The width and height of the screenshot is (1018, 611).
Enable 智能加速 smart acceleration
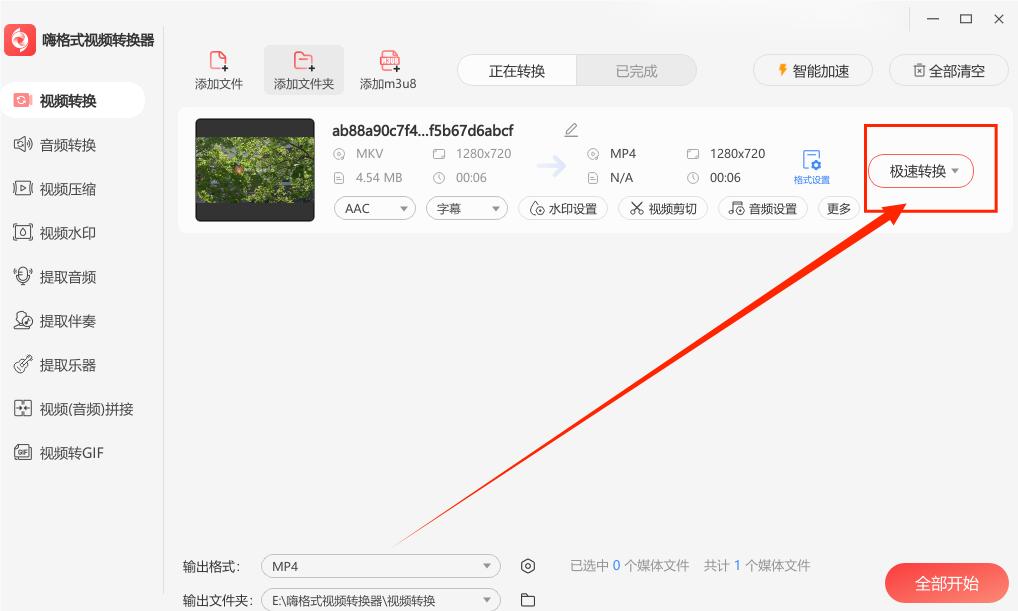point(812,70)
